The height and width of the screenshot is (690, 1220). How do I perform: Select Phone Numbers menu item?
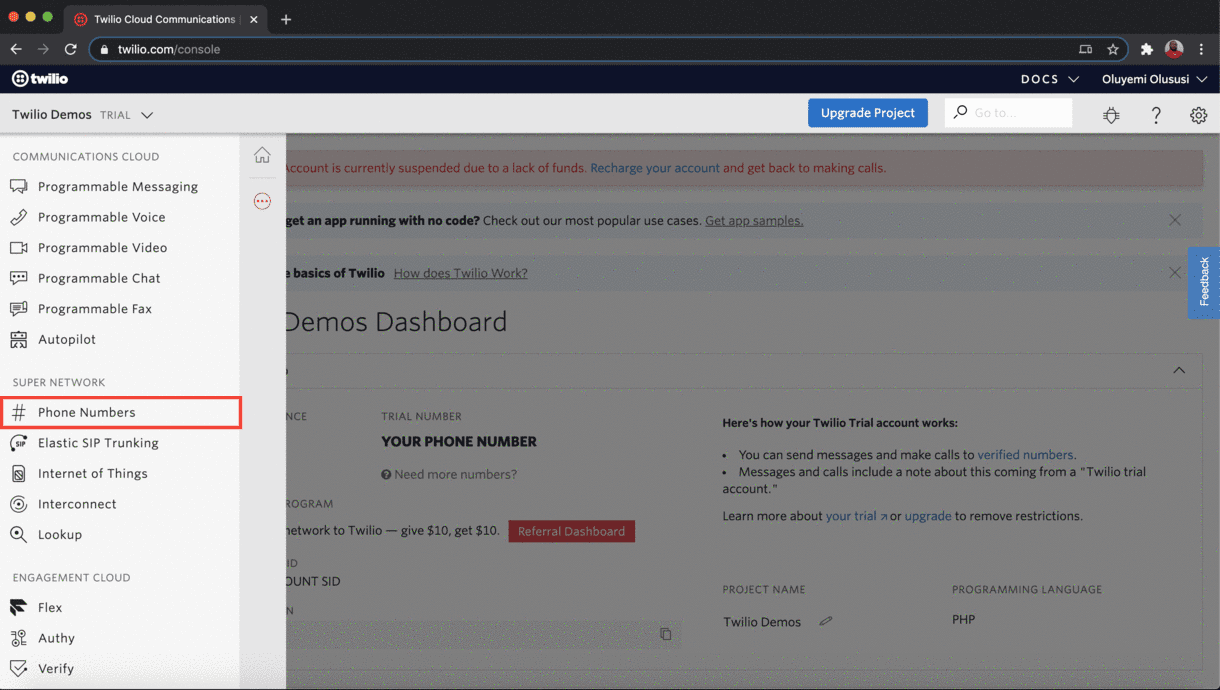point(120,412)
